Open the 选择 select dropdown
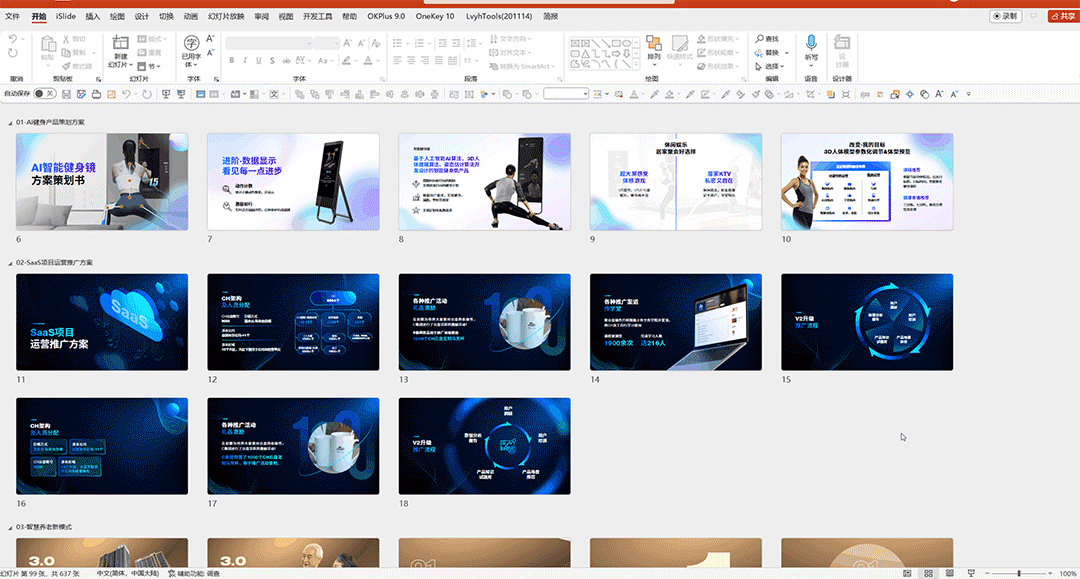The width and height of the screenshot is (1080, 579). click(x=770, y=66)
